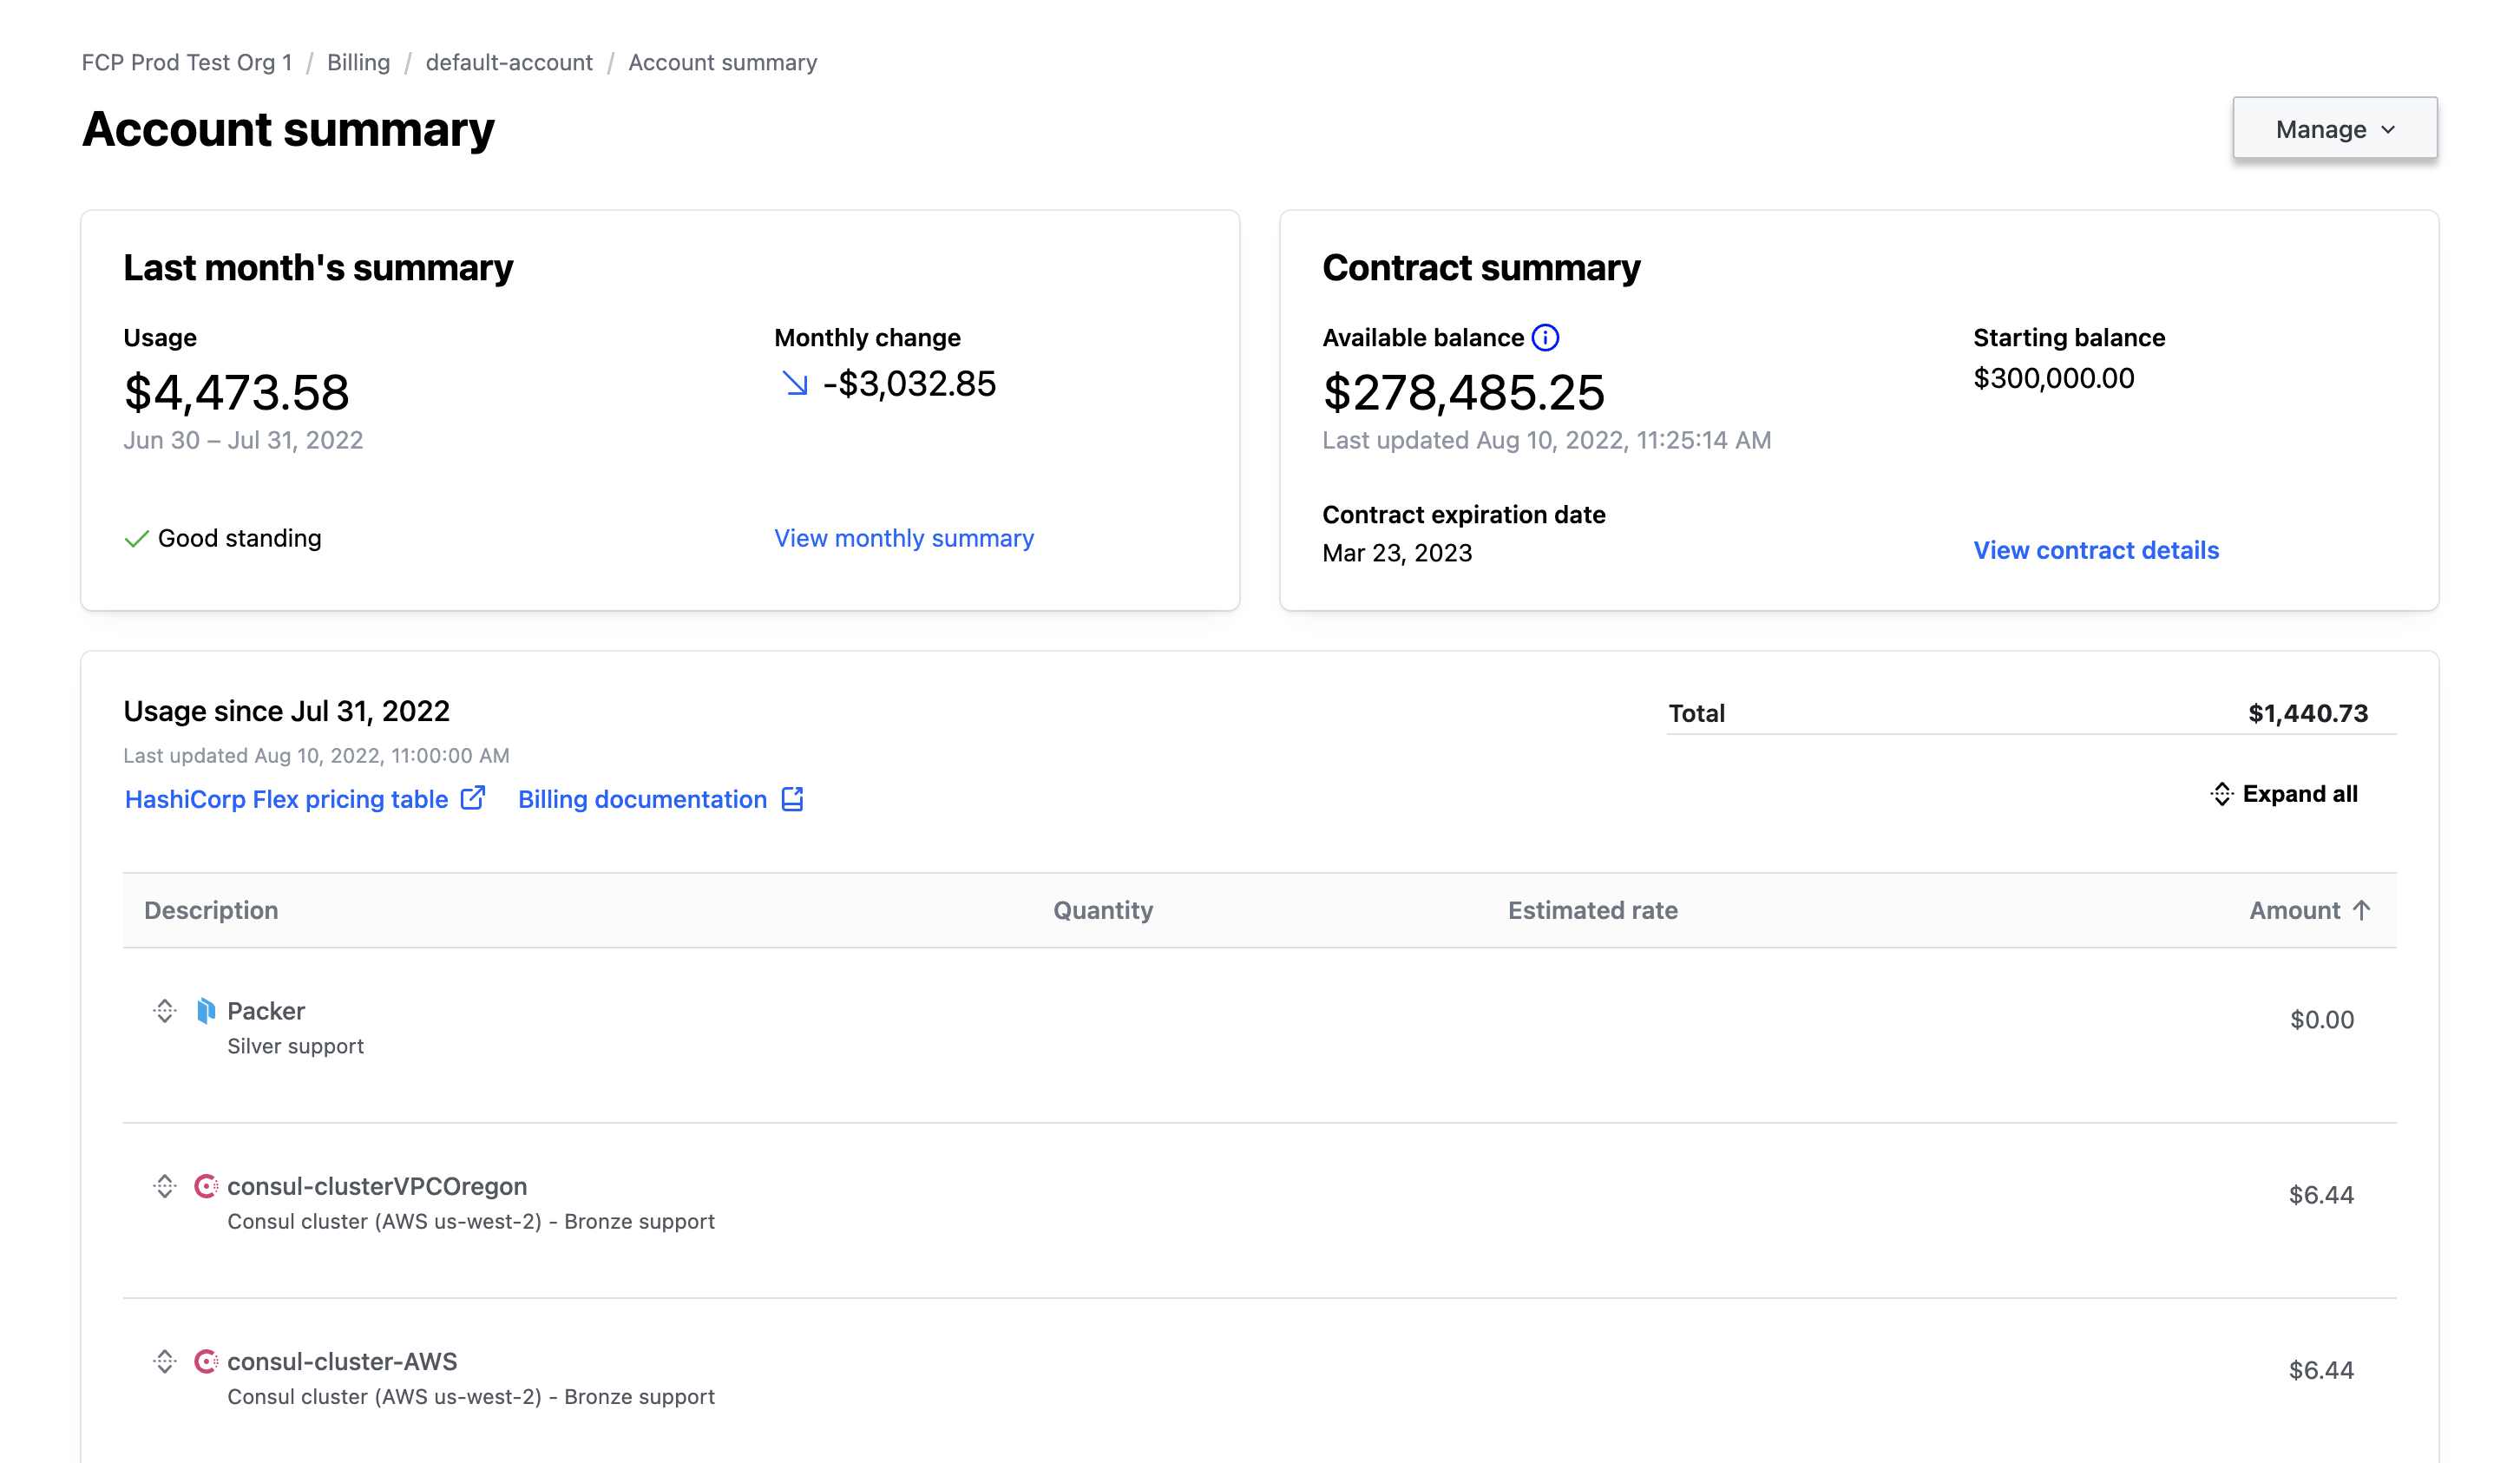Click the Account summary breadcrumb

pyautogui.click(x=723, y=62)
